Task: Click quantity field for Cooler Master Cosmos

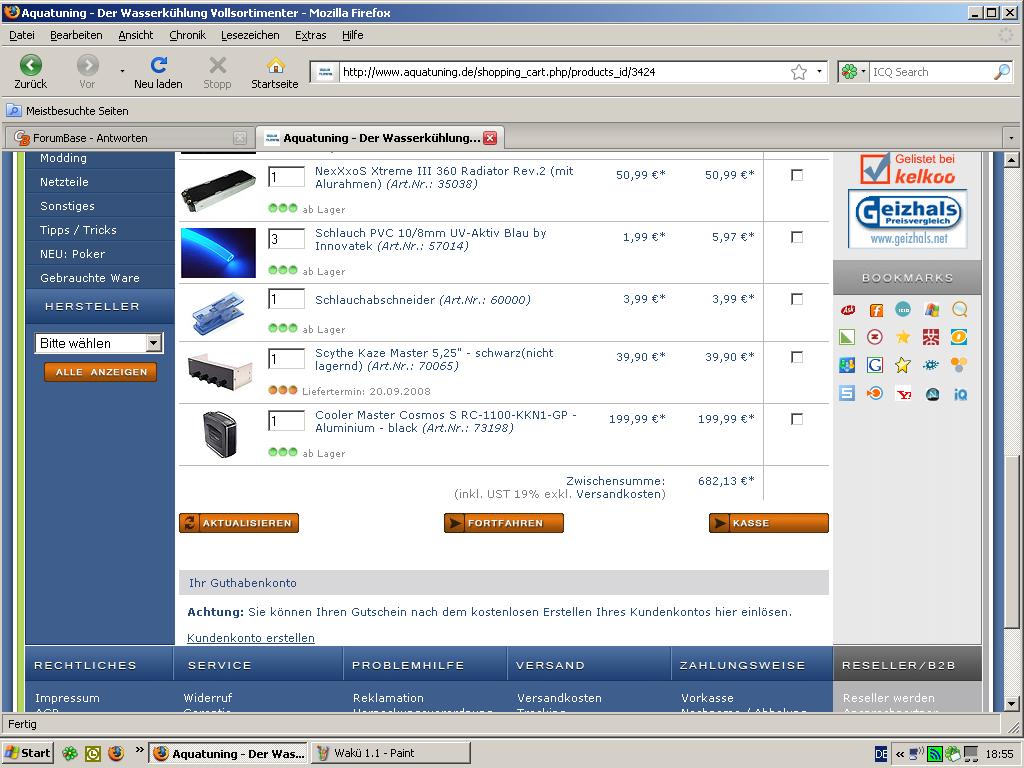Action: click(287, 421)
